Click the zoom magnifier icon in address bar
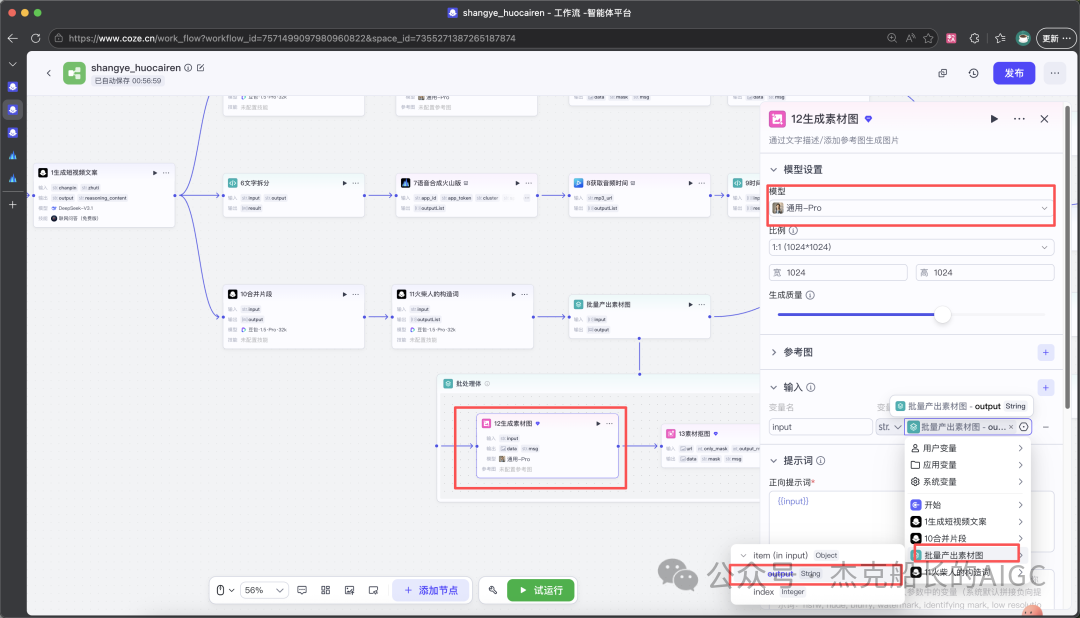The height and width of the screenshot is (618, 1080). pos(892,38)
